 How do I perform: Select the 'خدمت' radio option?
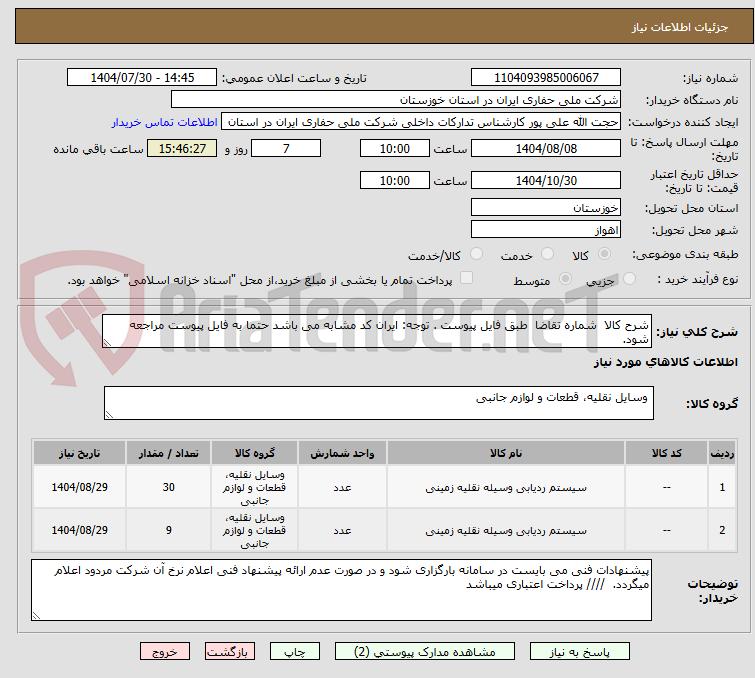coord(546,255)
